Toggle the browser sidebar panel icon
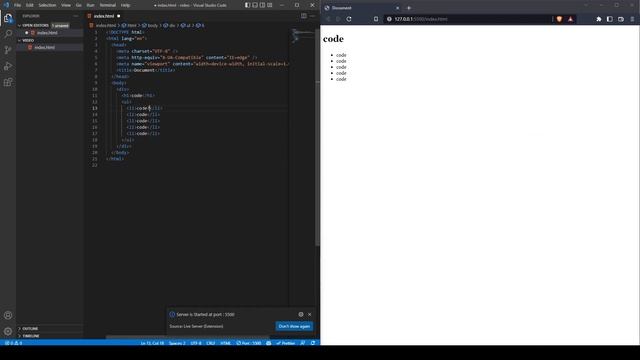This screenshot has width=640, height=360. [x=610, y=19]
